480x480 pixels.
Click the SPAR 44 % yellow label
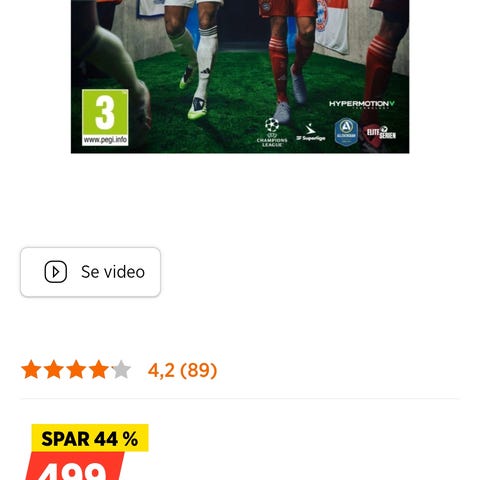coord(90,438)
